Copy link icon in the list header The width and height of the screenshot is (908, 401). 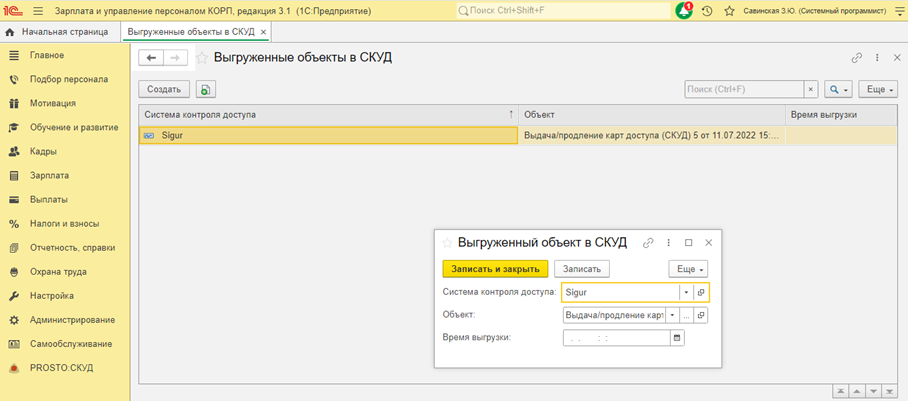[856, 58]
